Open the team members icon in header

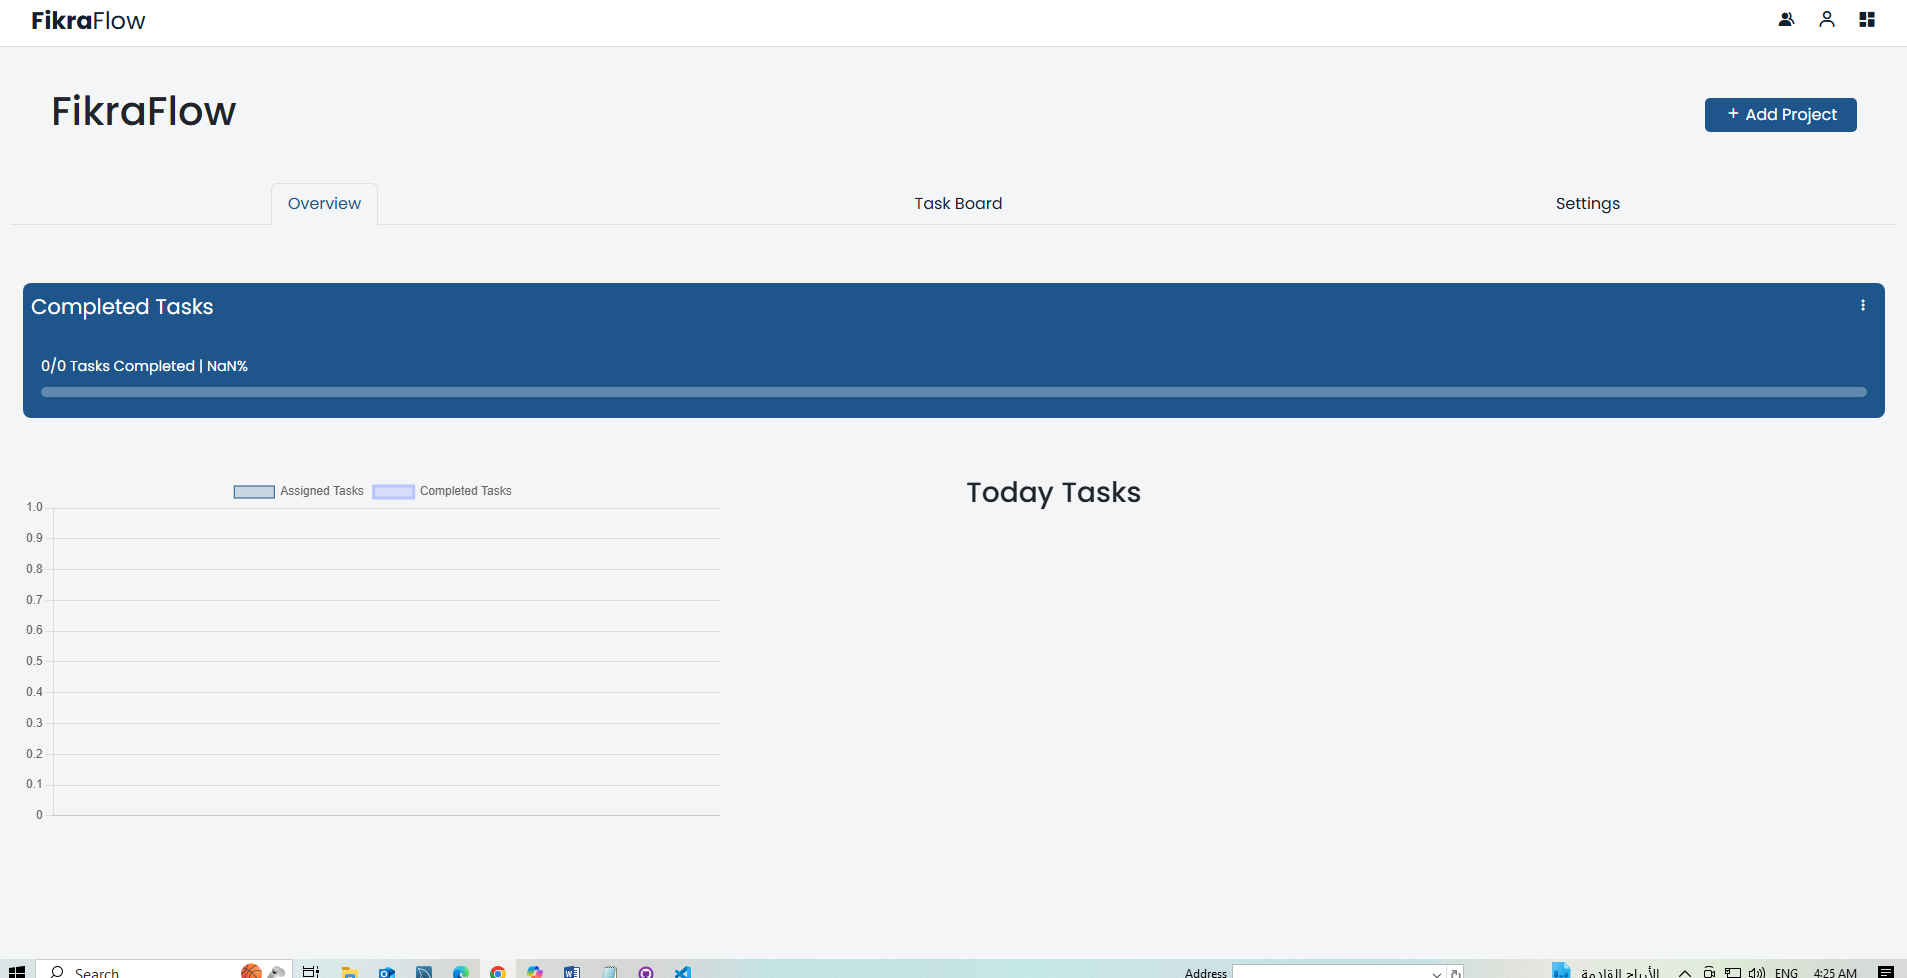coord(1786,19)
